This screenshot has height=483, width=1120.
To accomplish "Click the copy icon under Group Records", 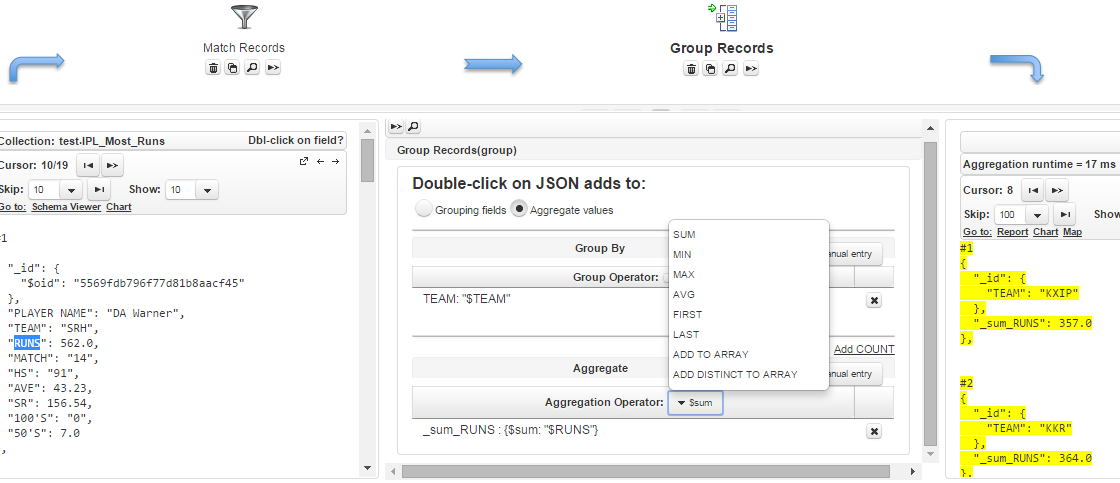I will (710, 69).
